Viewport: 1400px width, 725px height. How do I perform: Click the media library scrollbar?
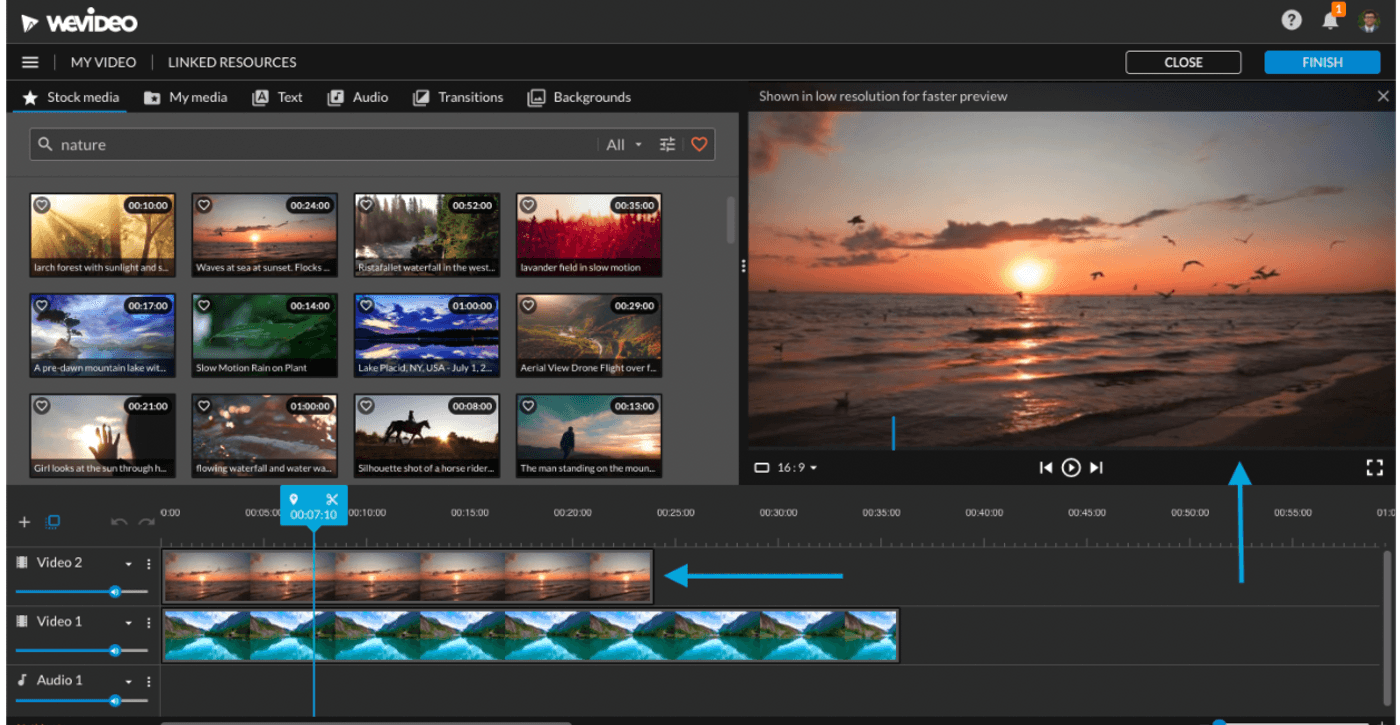point(731,220)
